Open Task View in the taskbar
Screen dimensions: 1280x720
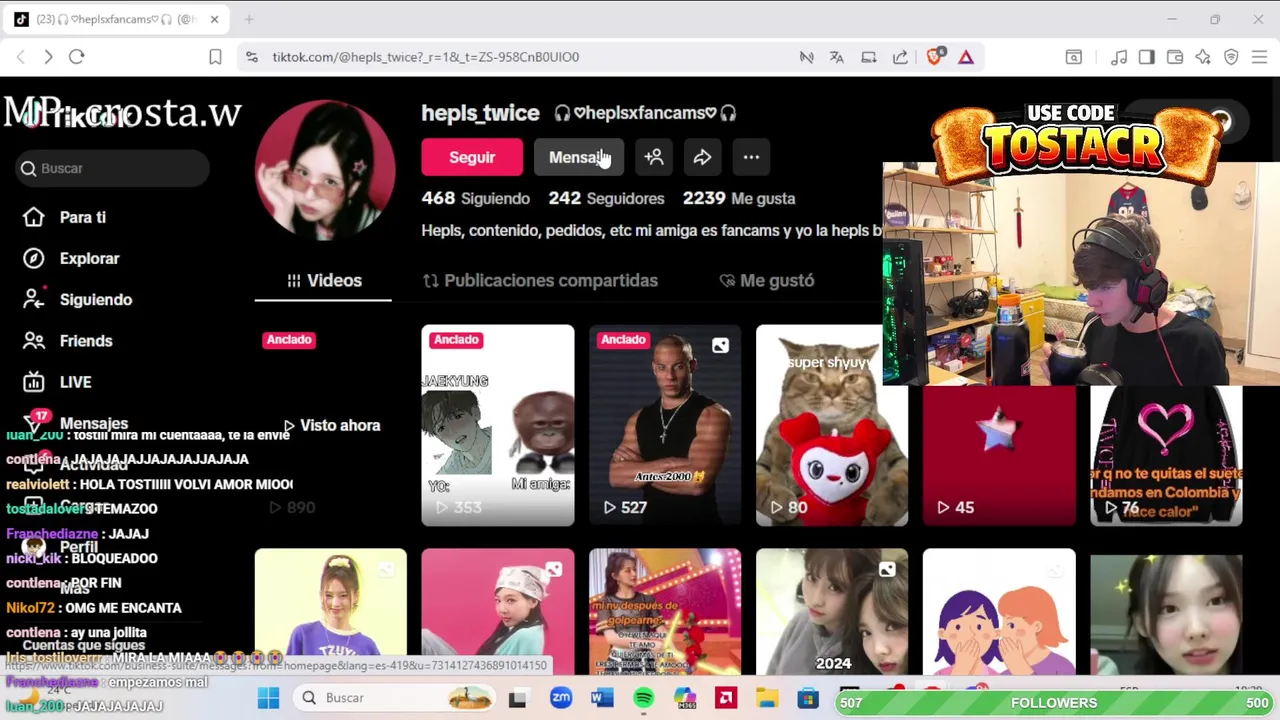click(518, 698)
